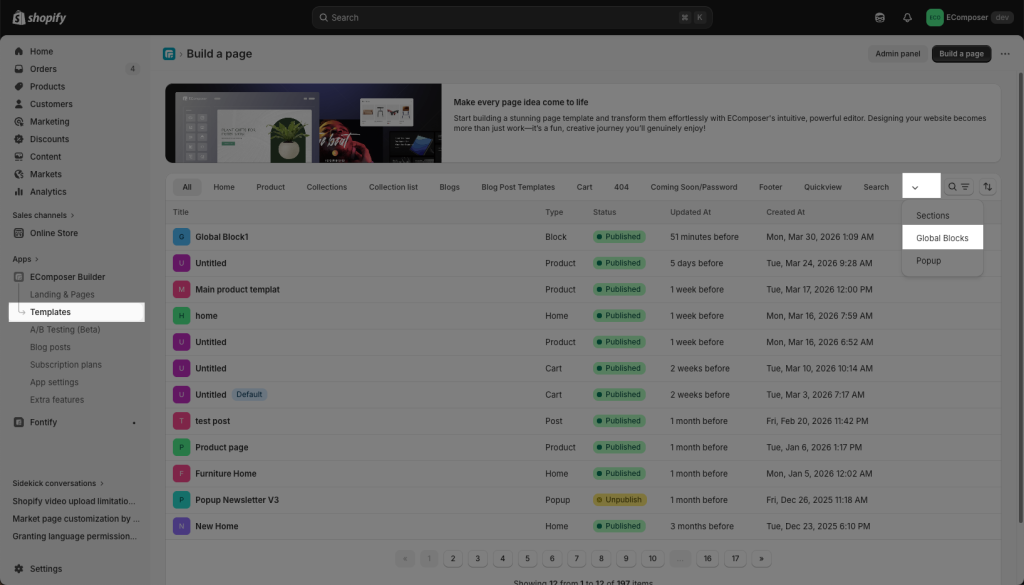Click the Build a page button
Screen dimensions: 1024x585
(x=961, y=54)
